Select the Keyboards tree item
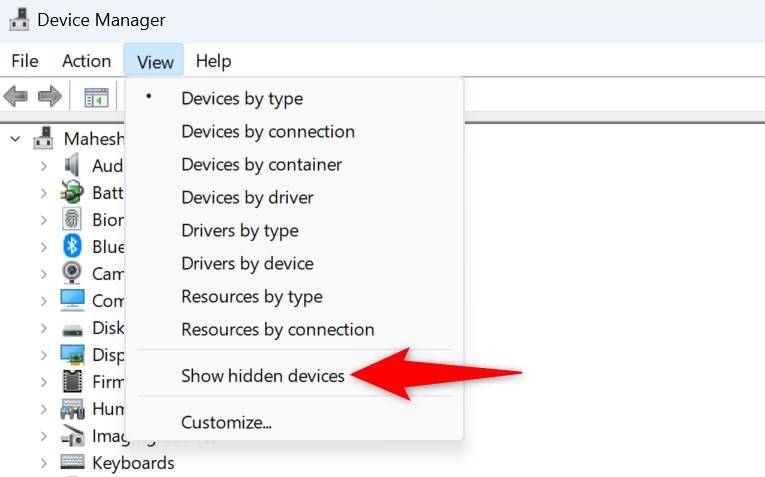The image size is (765, 477). [133, 463]
